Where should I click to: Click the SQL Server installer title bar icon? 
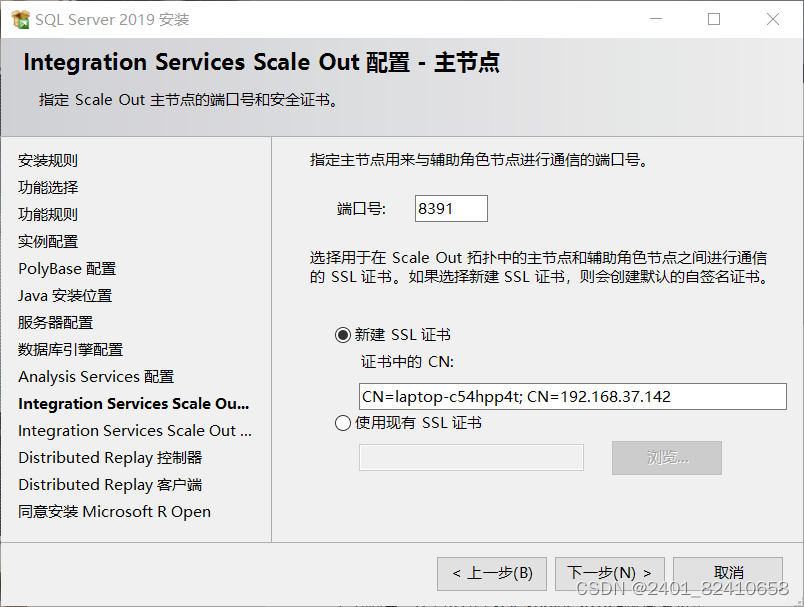pyautogui.click(x=21, y=19)
